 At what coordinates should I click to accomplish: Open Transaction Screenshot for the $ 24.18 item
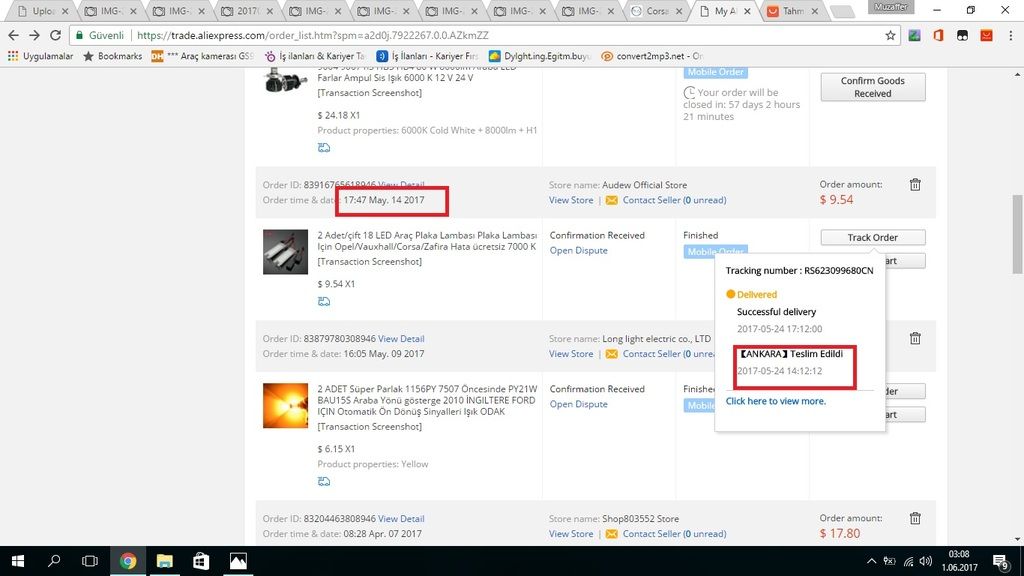click(x=370, y=93)
